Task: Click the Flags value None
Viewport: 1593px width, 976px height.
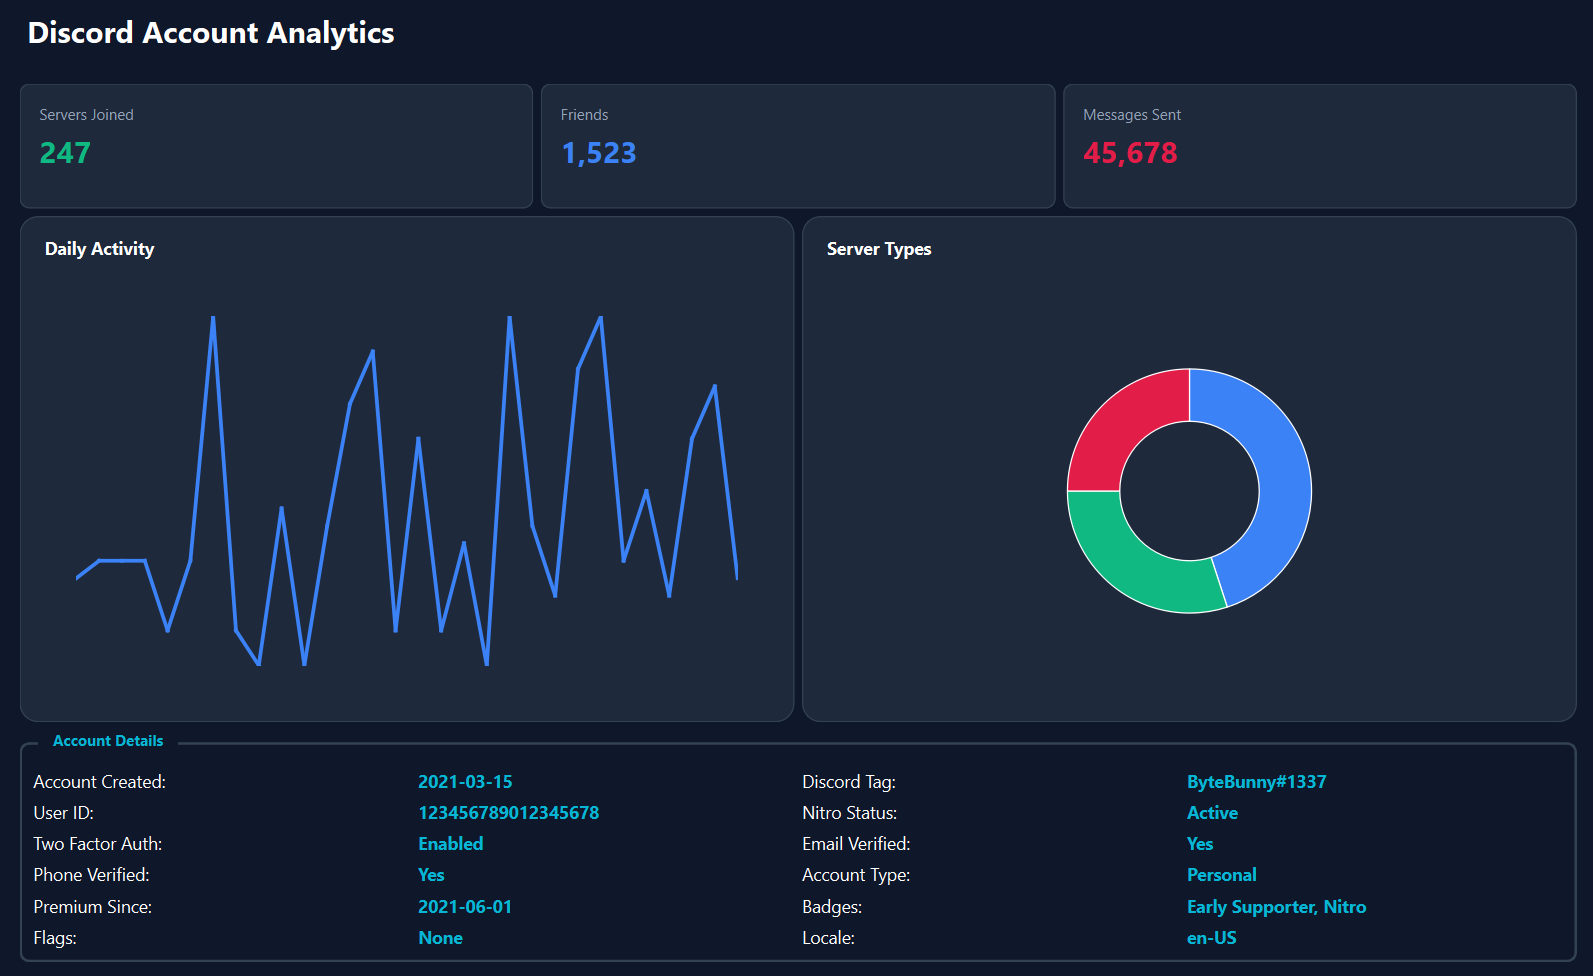Action: pyautogui.click(x=440, y=938)
